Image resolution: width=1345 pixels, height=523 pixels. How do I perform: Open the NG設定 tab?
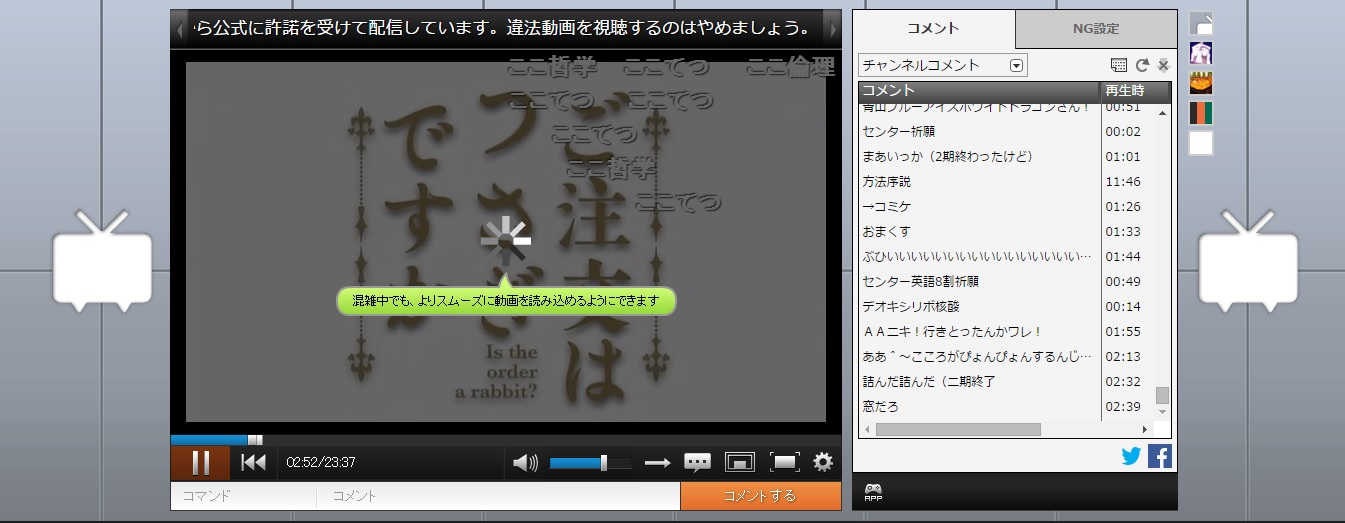coord(1096,29)
